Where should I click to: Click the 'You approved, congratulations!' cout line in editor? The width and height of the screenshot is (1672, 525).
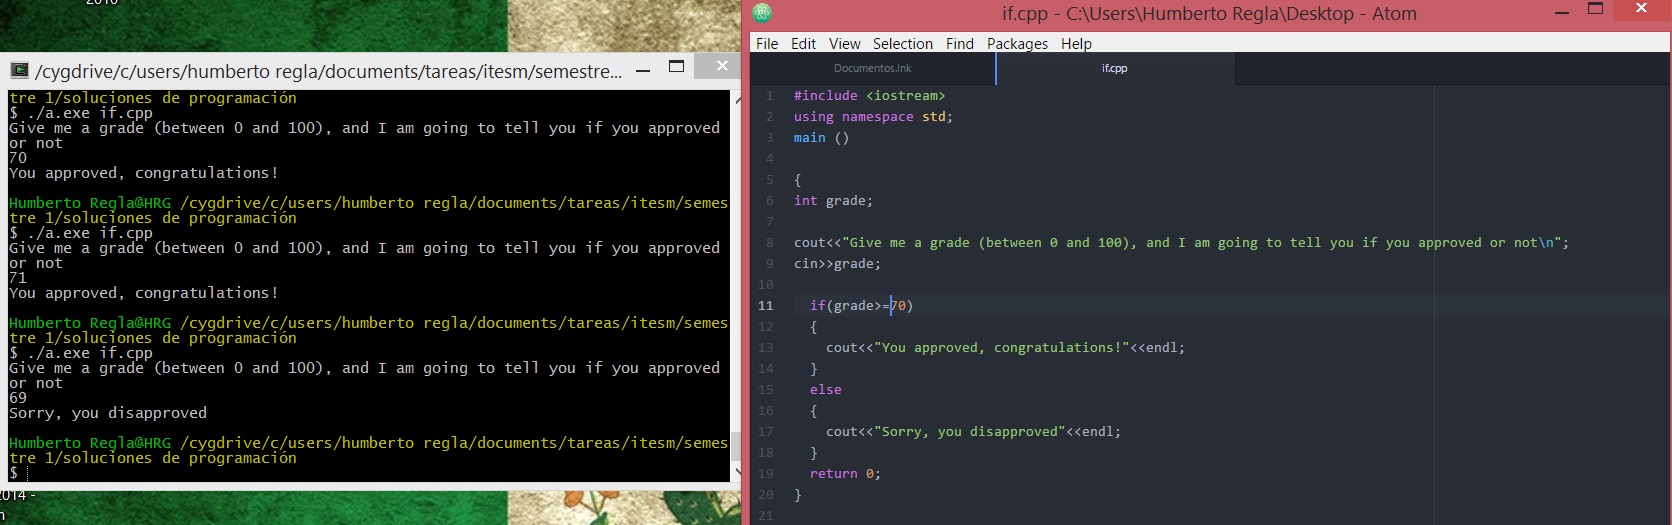tap(1005, 348)
